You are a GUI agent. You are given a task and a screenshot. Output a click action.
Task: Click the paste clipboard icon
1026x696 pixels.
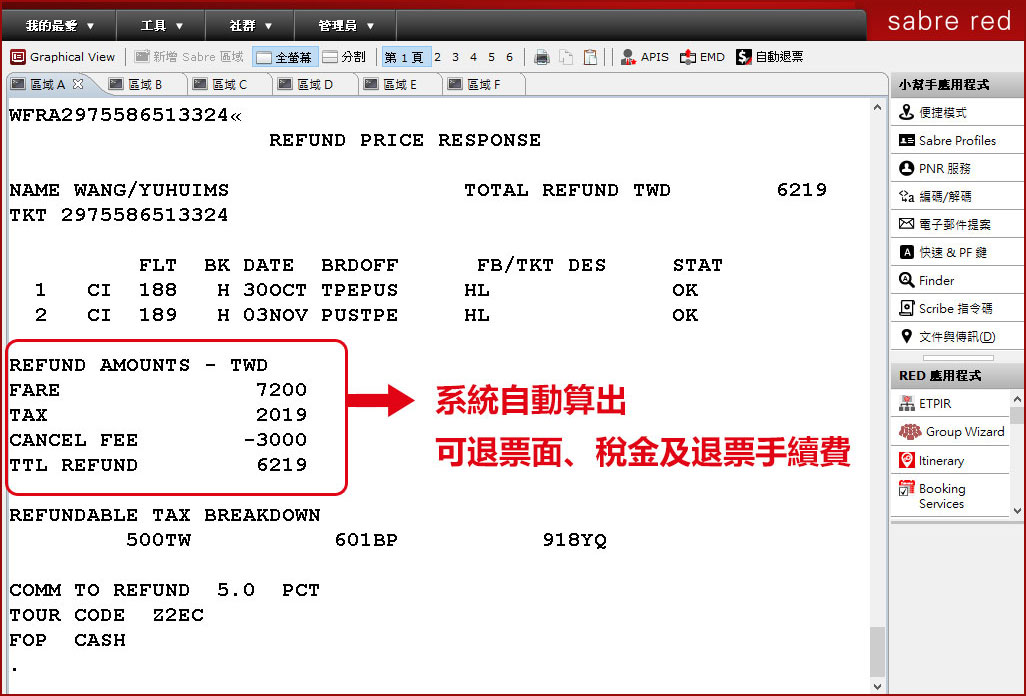pos(590,57)
